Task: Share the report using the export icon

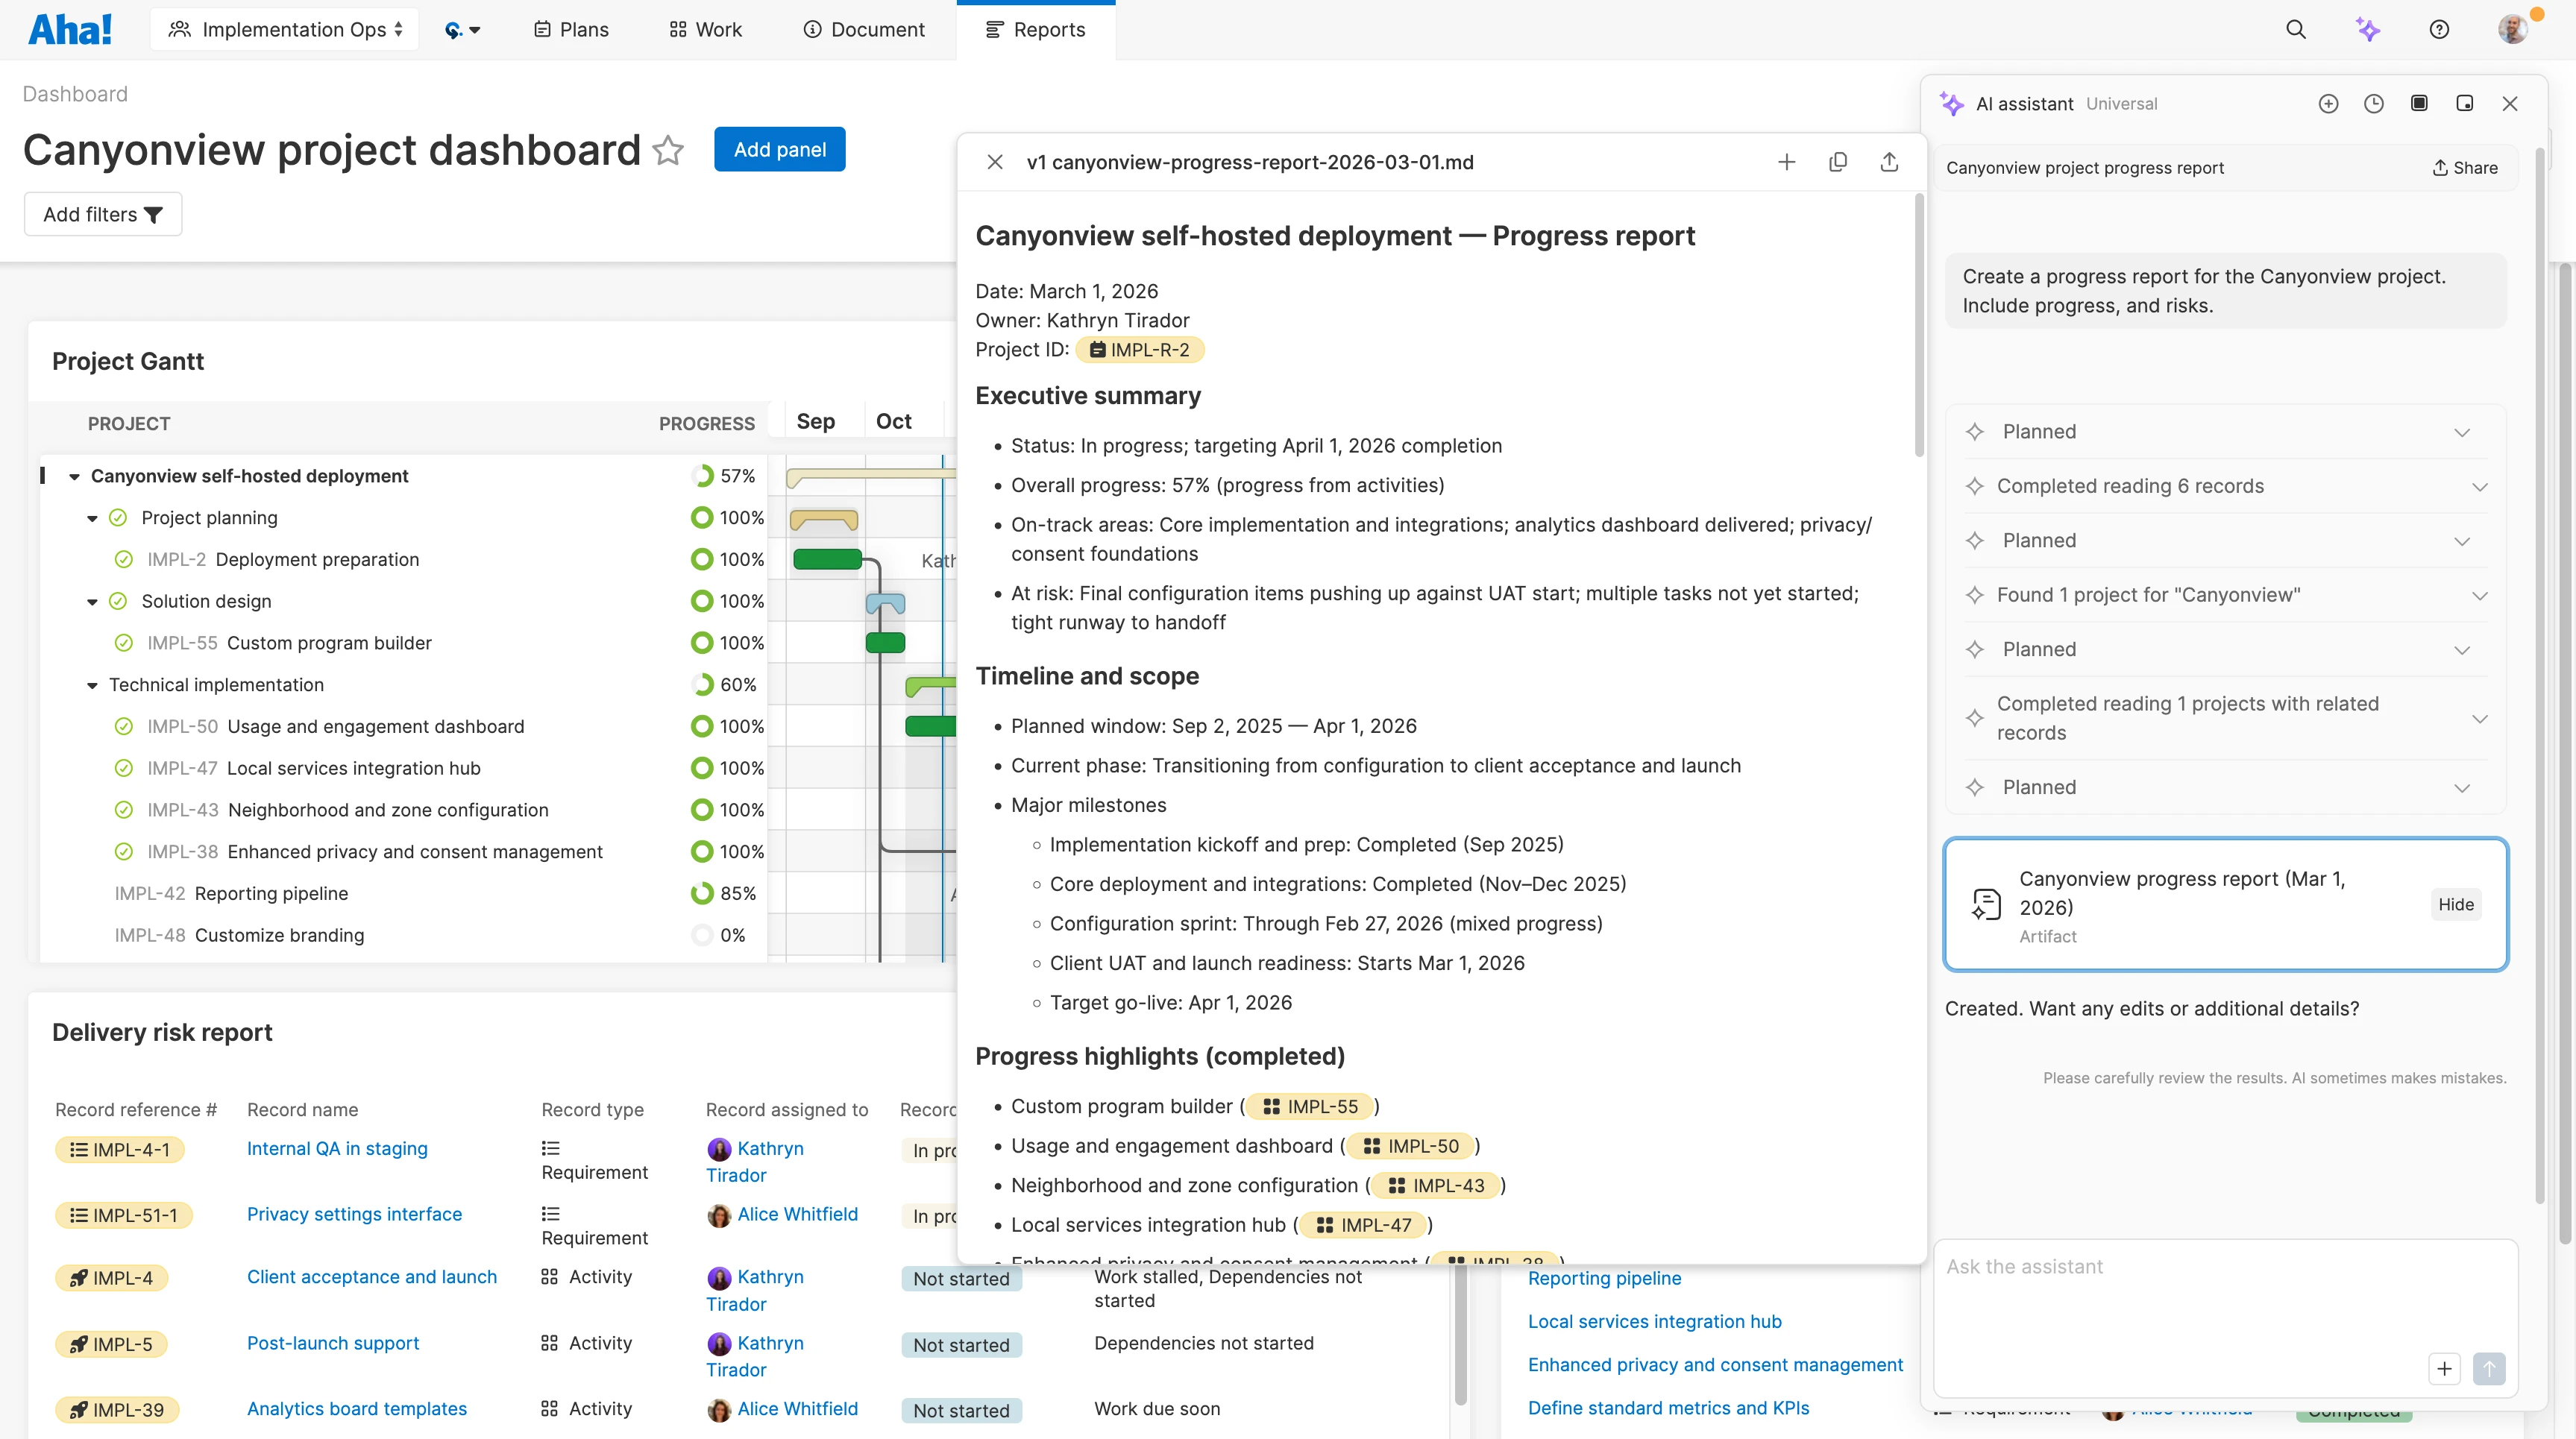Action: click(x=1889, y=161)
